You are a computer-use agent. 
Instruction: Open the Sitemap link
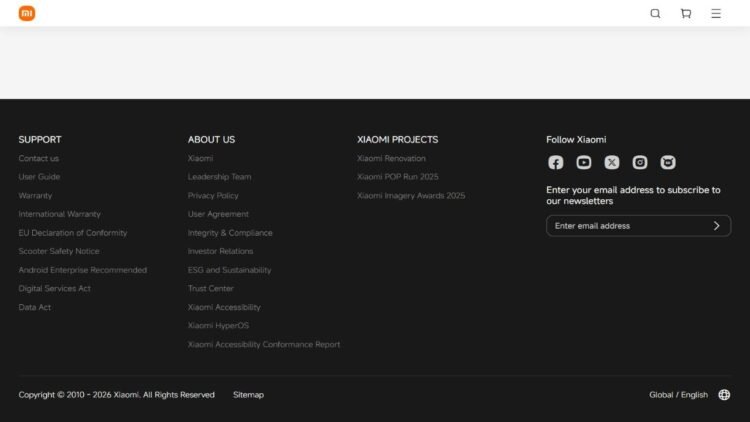click(248, 395)
